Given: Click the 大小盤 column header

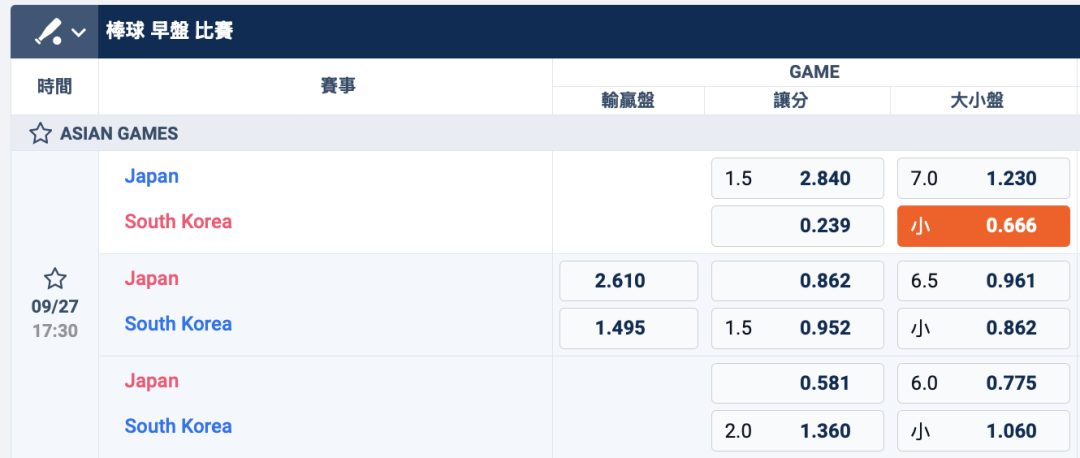Looking at the screenshot, I should click(x=977, y=101).
